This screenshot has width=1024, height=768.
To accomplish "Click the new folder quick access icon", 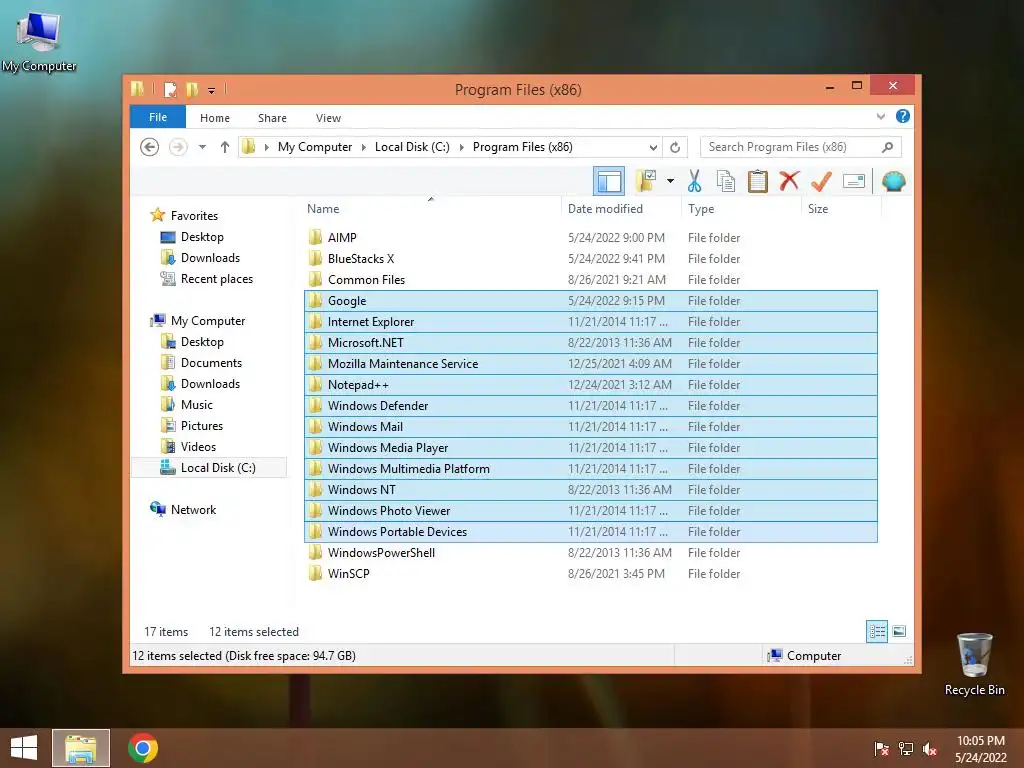I will coord(191,89).
